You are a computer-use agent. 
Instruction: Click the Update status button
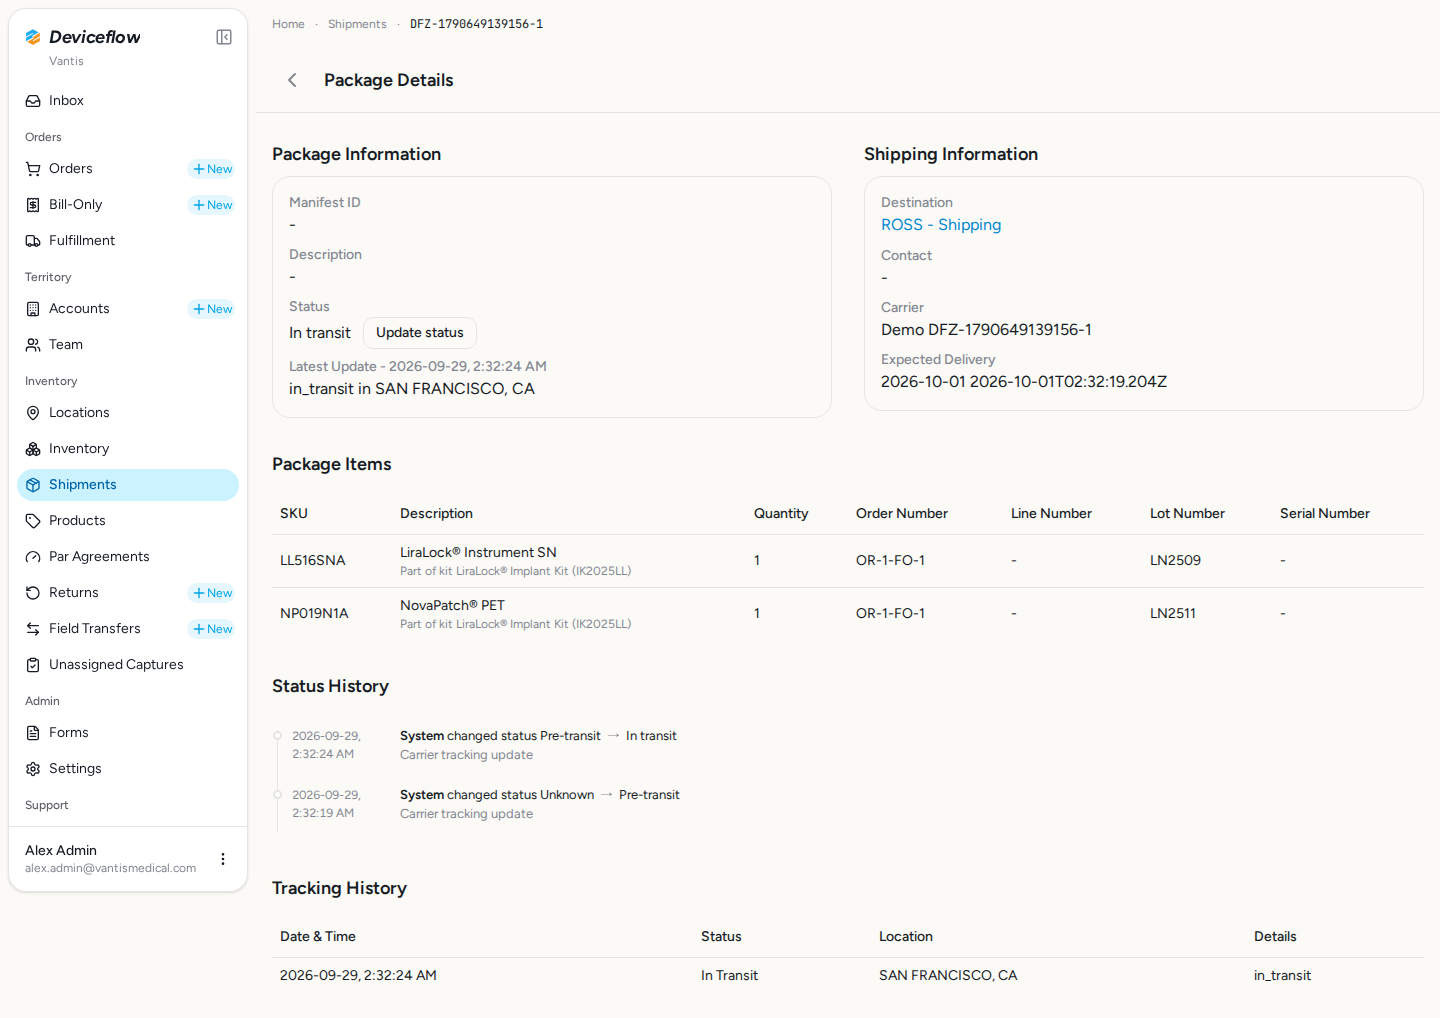420,333
